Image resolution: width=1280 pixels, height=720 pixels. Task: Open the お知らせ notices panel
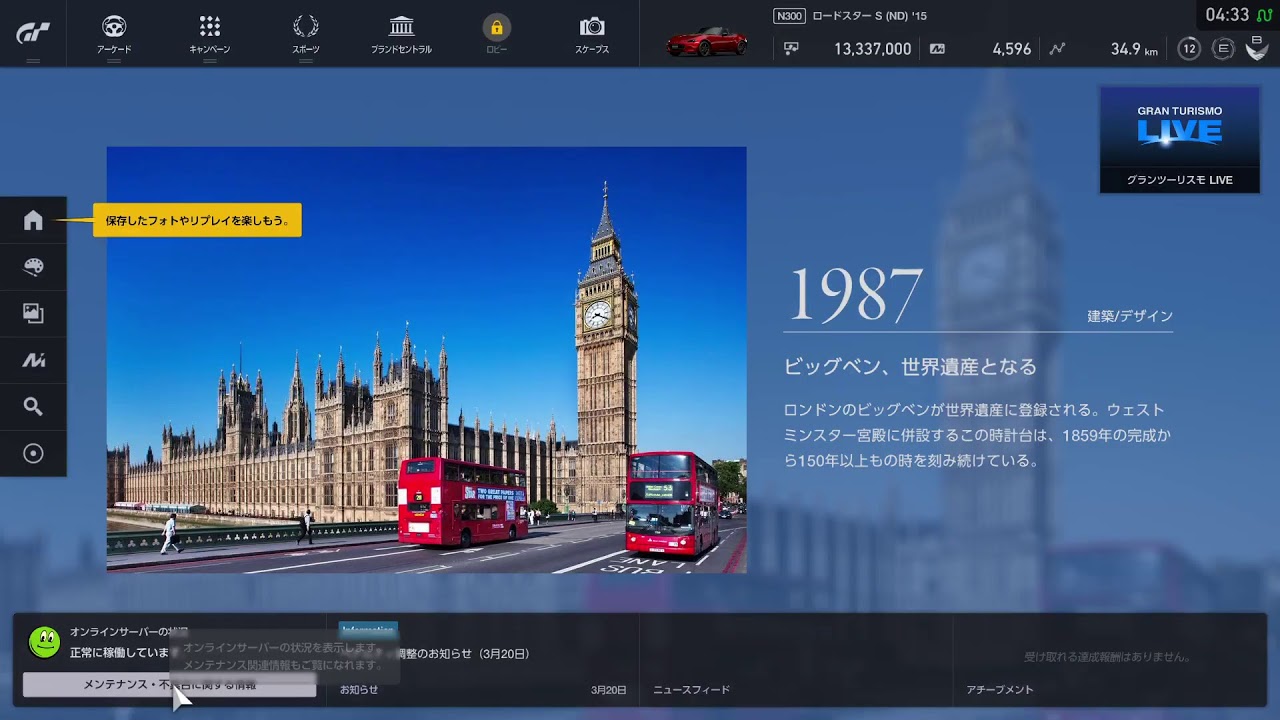[482, 660]
